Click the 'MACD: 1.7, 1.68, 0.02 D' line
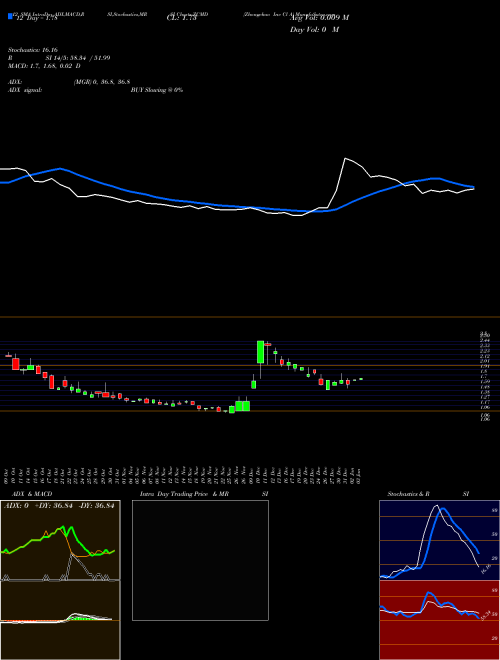 pos(44,66)
